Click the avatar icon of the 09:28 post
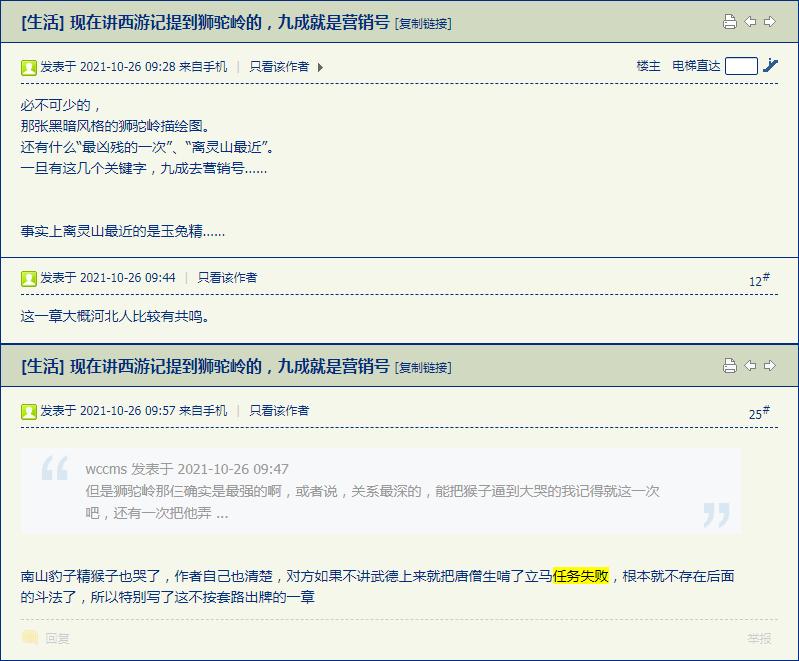The image size is (799, 661). pyautogui.click(x=29, y=67)
